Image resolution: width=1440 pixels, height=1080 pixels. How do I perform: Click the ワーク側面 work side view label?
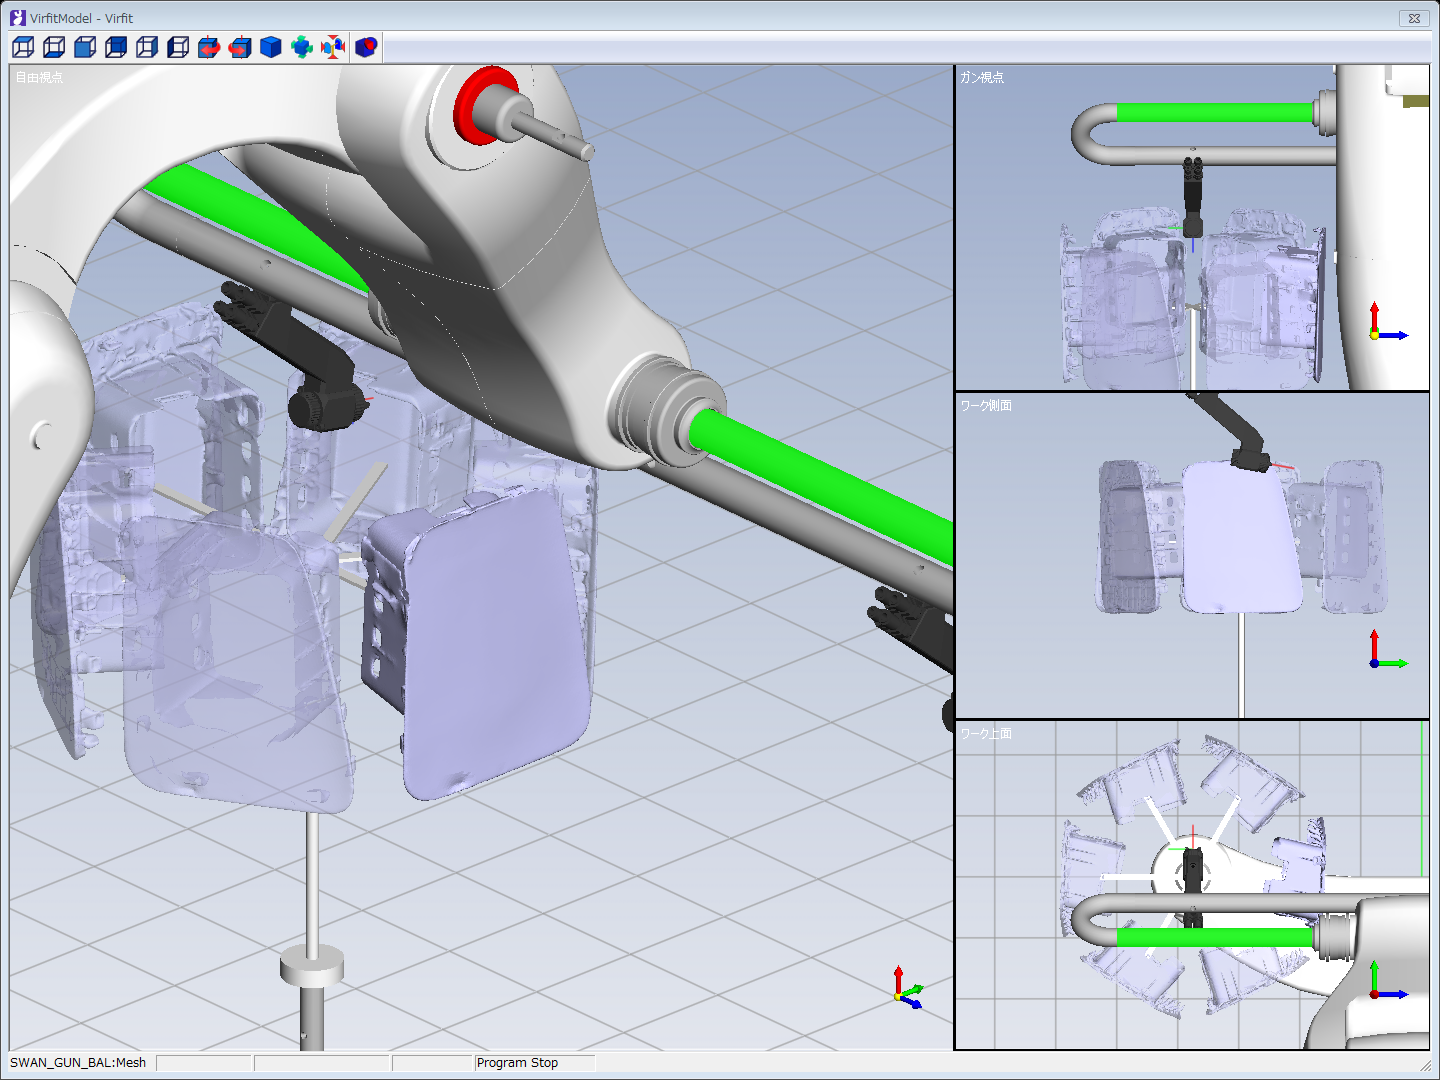point(986,405)
